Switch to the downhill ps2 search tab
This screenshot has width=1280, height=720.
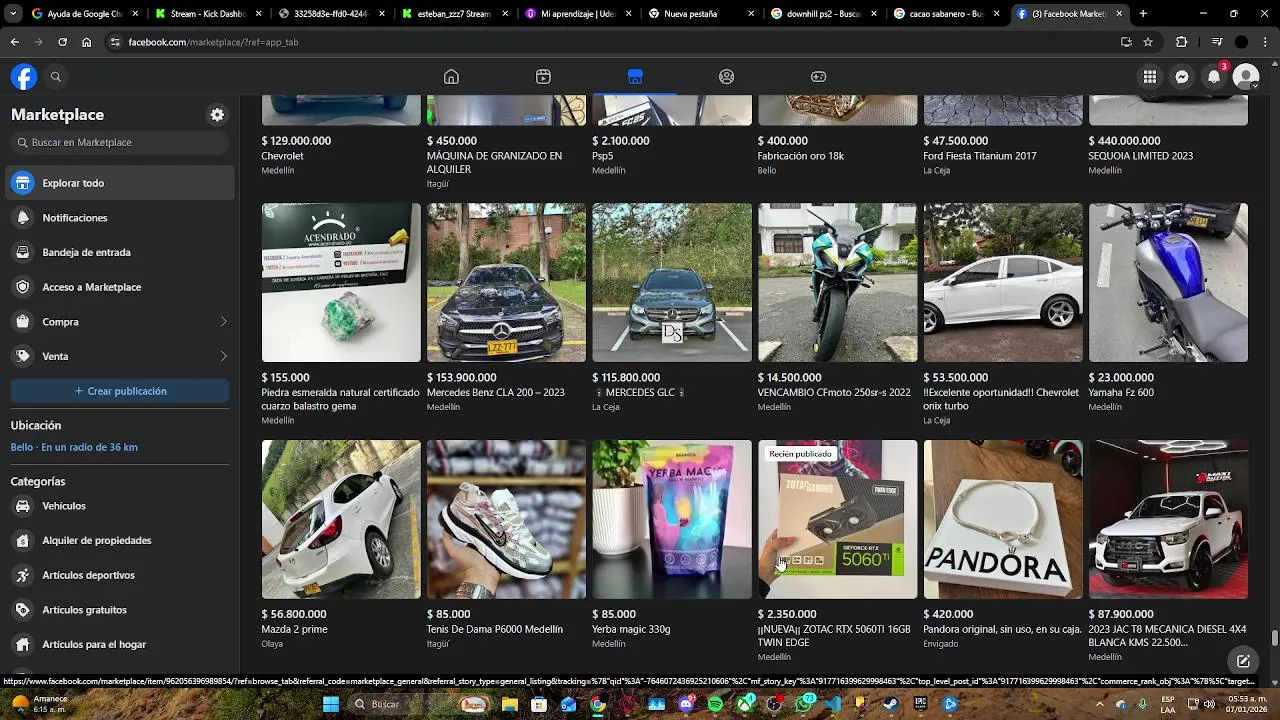[x=823, y=14]
